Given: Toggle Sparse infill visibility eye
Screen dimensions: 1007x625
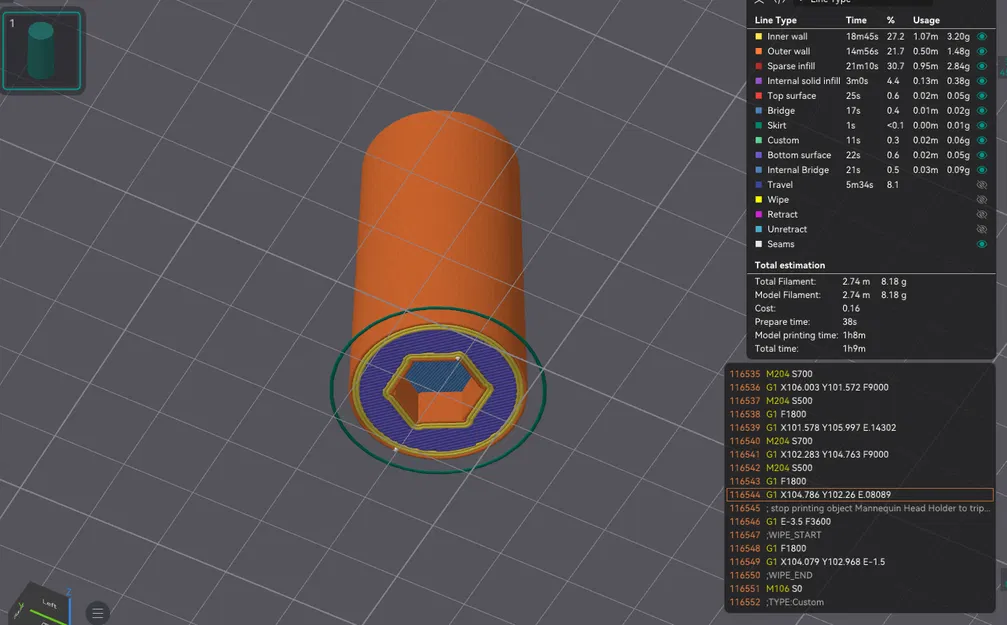Looking at the screenshot, I should (x=981, y=66).
